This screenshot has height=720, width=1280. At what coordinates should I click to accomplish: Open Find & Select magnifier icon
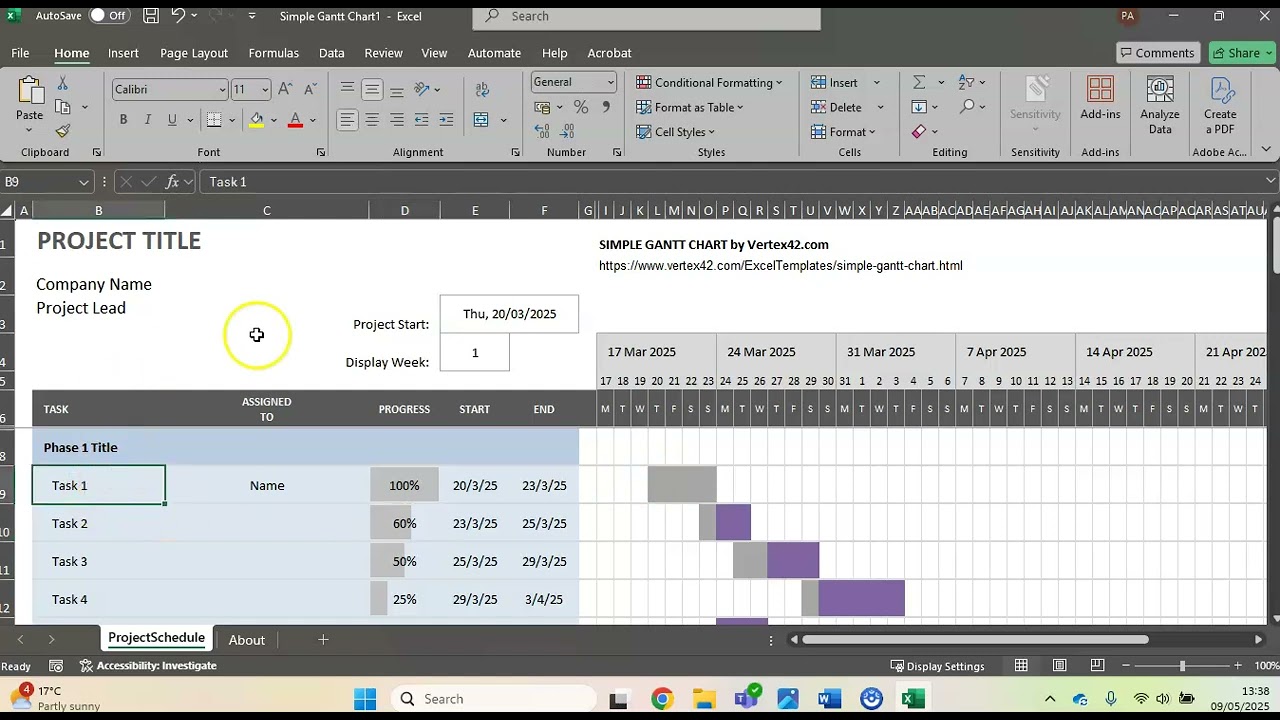point(967,107)
